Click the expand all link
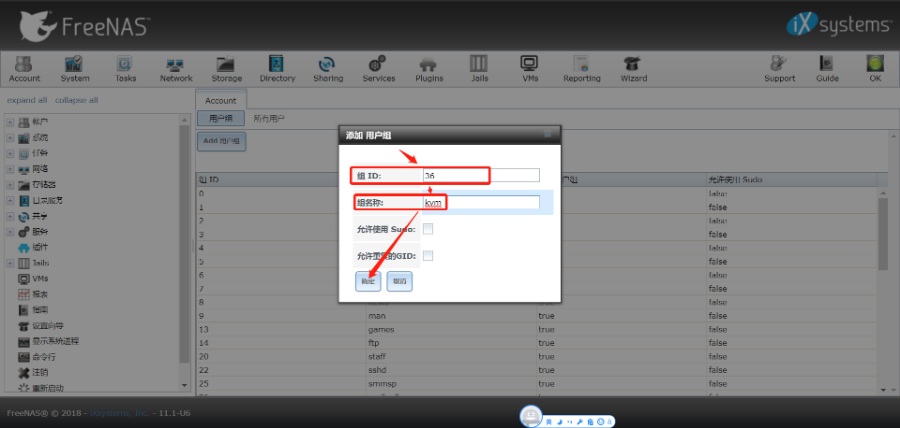Screen dimensions: 900x428 pos(27,100)
